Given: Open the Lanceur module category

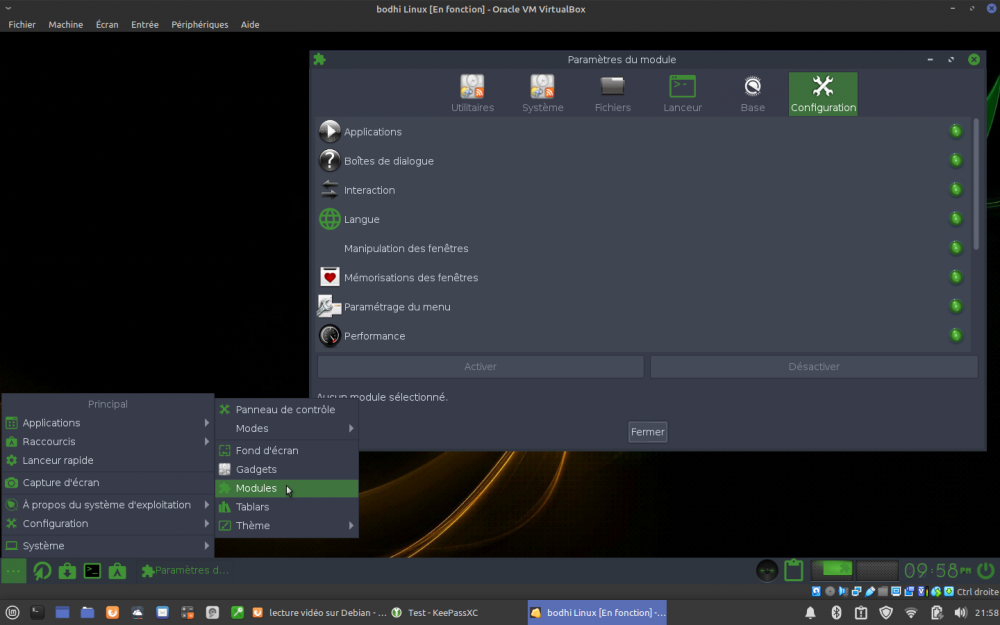Looking at the screenshot, I should 682,93.
